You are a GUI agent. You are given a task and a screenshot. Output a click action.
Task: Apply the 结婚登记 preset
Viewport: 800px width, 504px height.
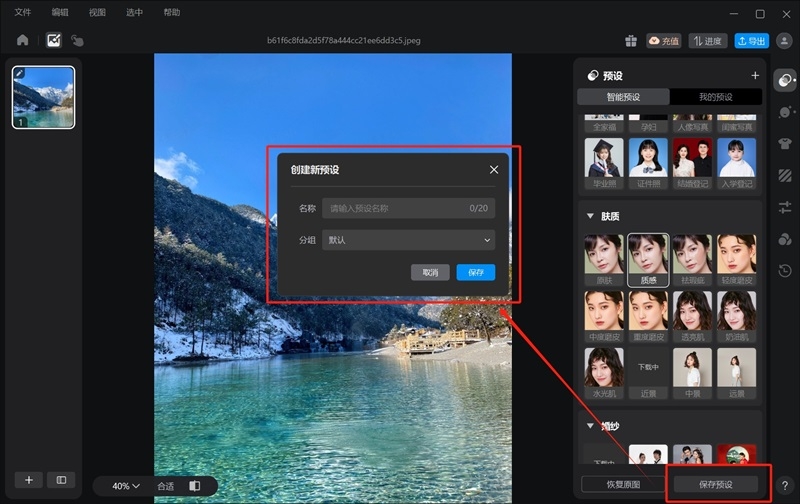tap(692, 163)
